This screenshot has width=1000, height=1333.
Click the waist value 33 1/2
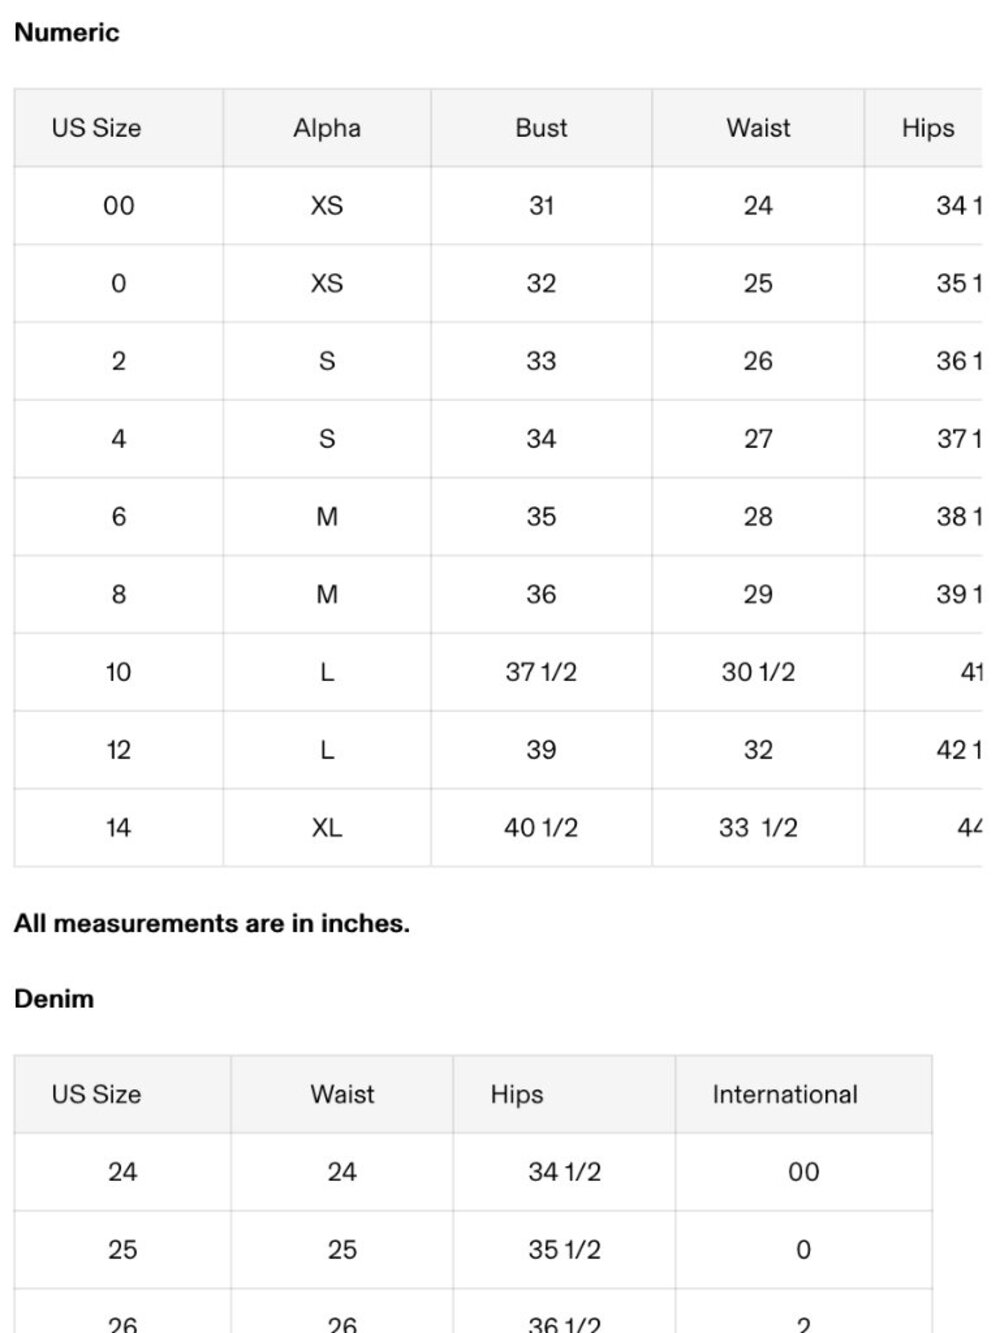[x=758, y=828]
